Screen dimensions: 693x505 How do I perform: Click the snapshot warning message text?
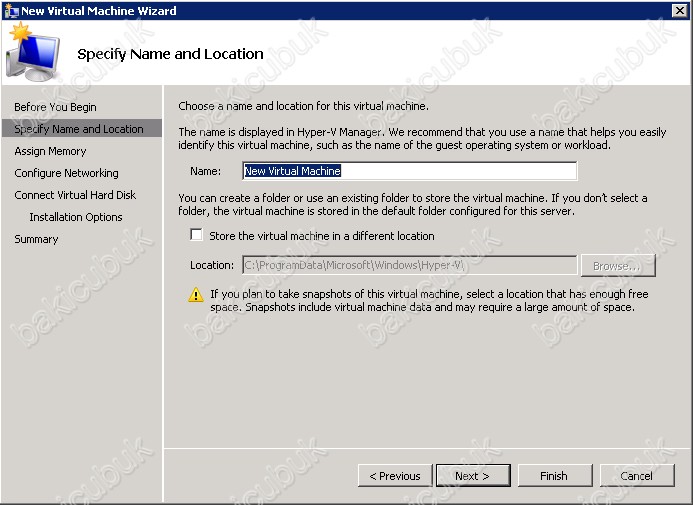click(x=429, y=300)
